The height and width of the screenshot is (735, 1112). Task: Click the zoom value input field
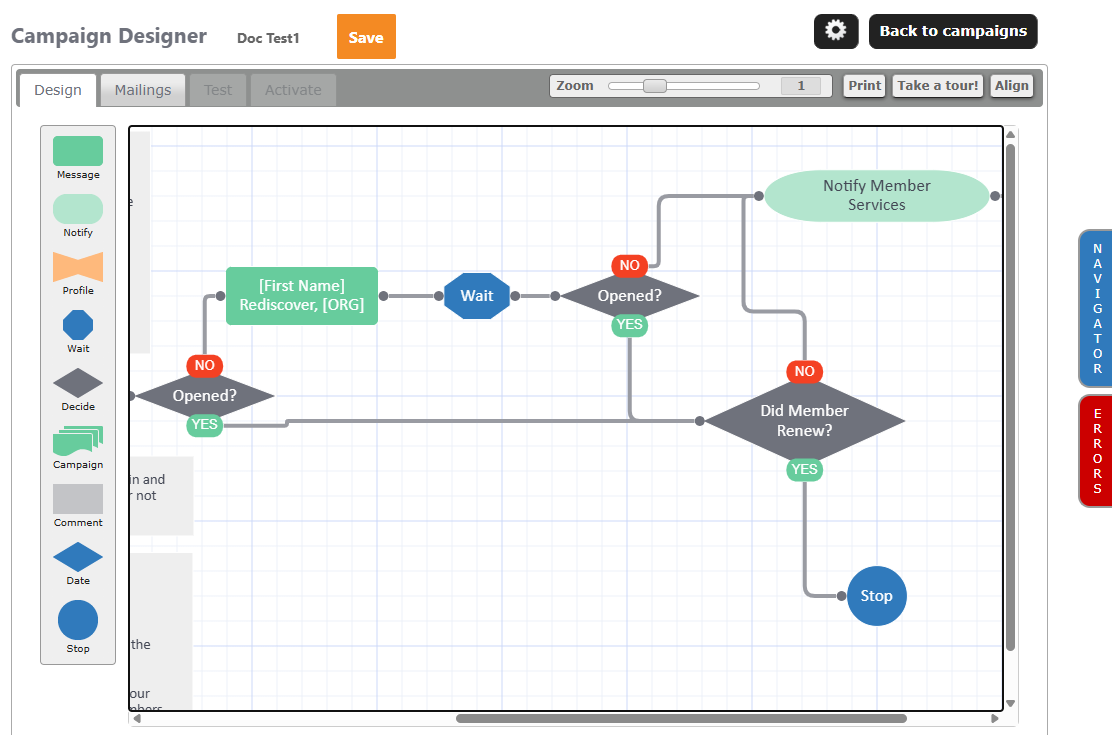point(801,86)
